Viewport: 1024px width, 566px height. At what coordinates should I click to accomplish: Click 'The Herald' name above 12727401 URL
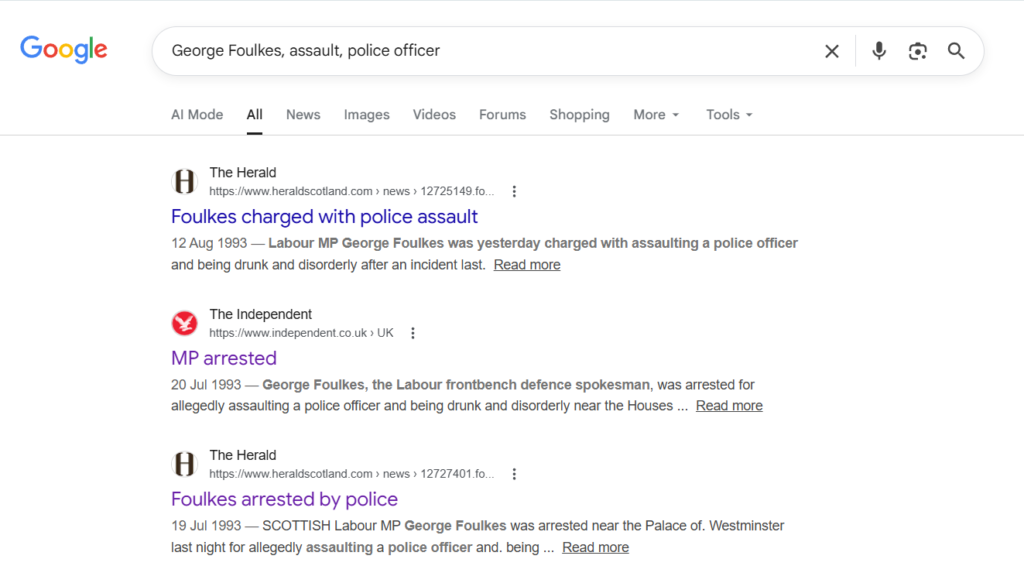point(243,456)
